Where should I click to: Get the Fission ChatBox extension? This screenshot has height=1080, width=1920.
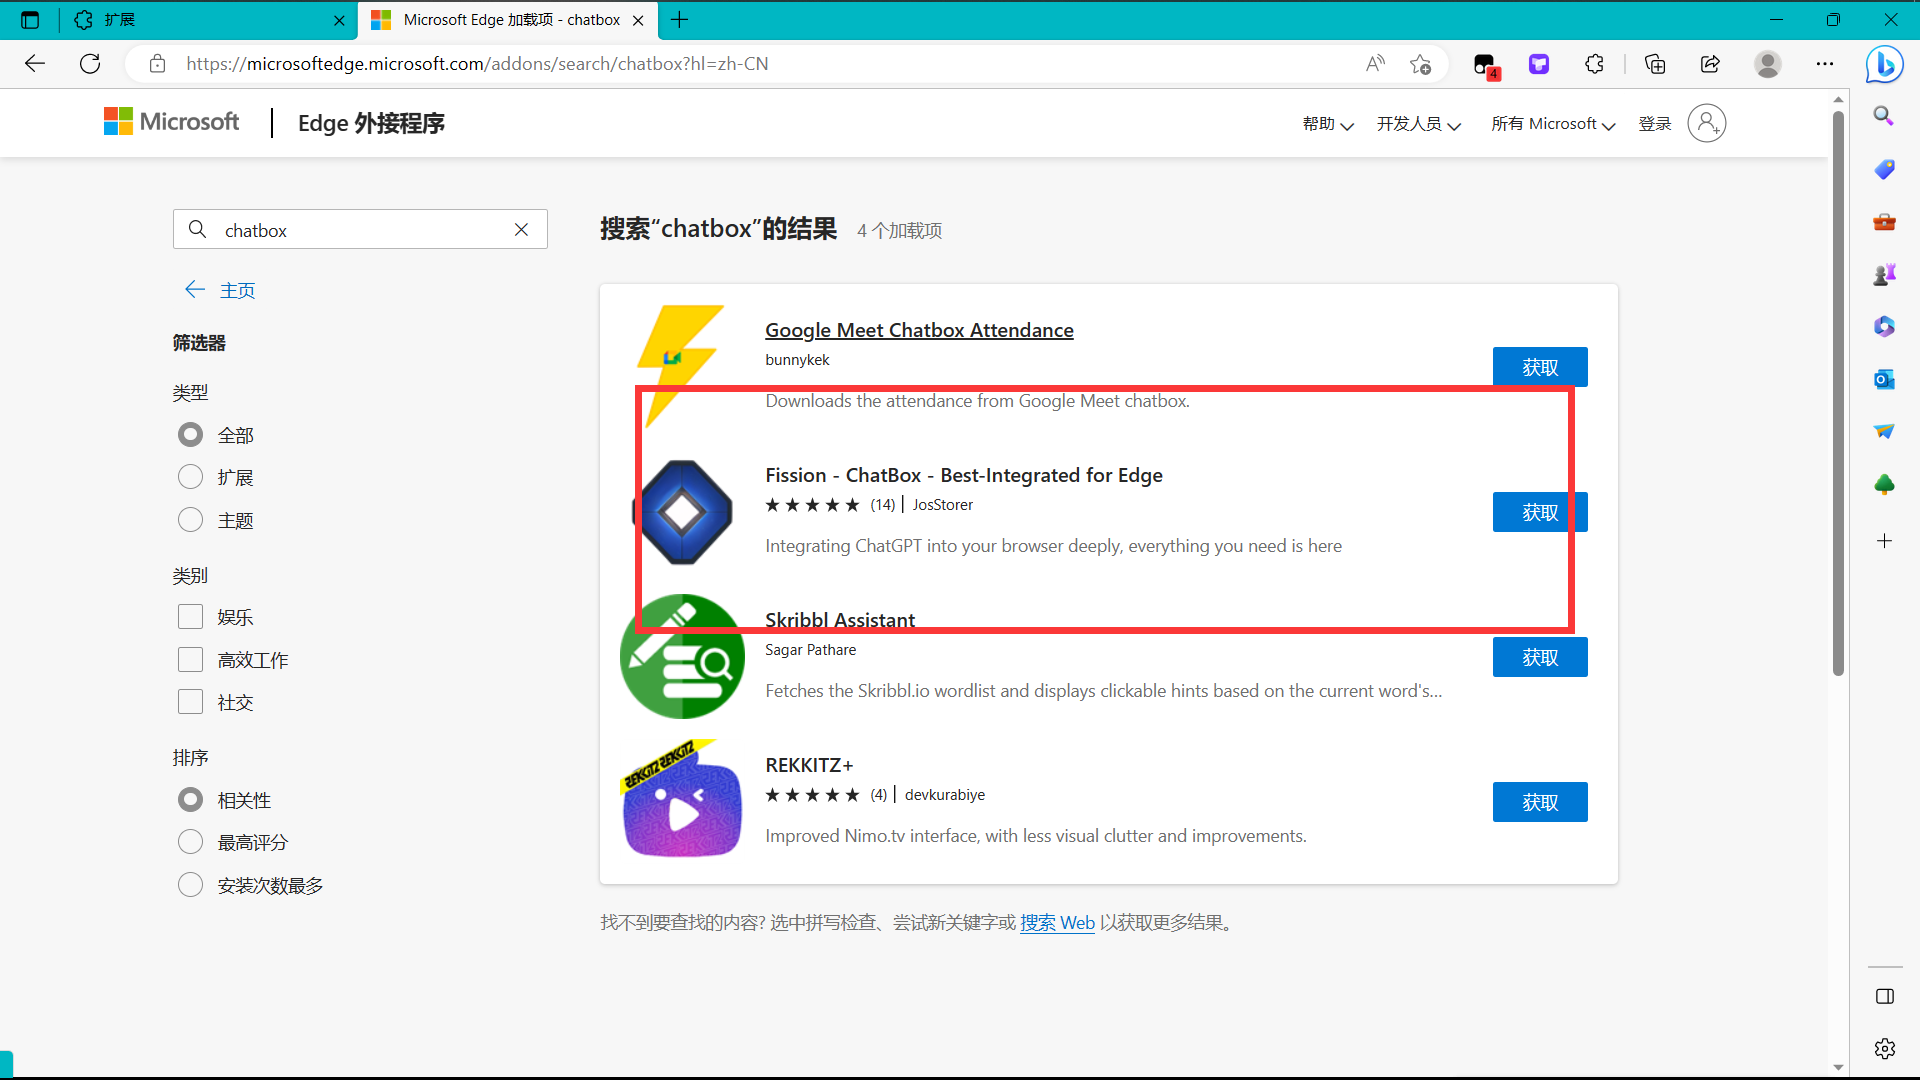point(1540,512)
